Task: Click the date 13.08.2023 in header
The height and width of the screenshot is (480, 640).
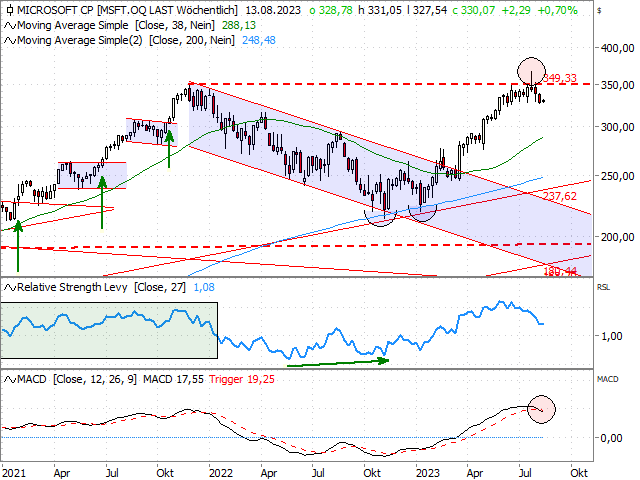Action: [273, 10]
